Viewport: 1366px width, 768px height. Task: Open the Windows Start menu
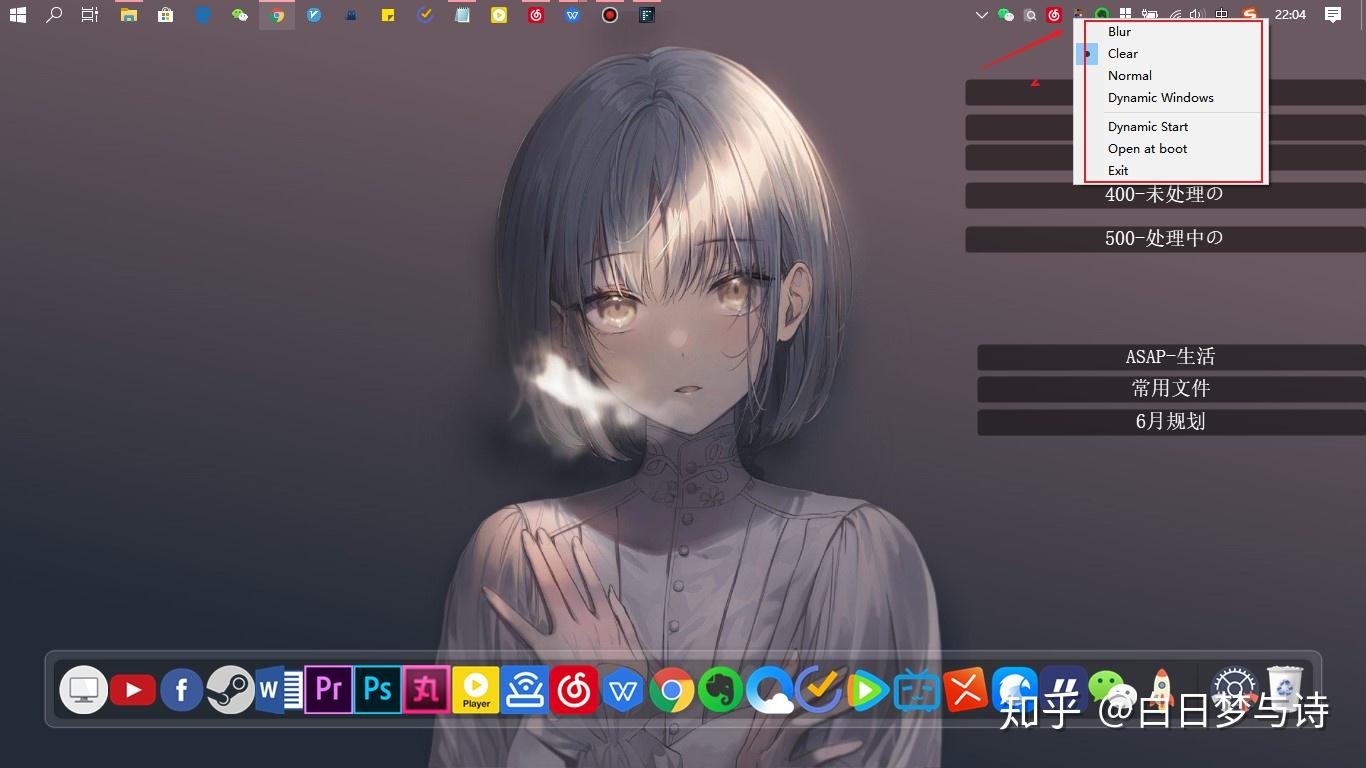coord(18,15)
